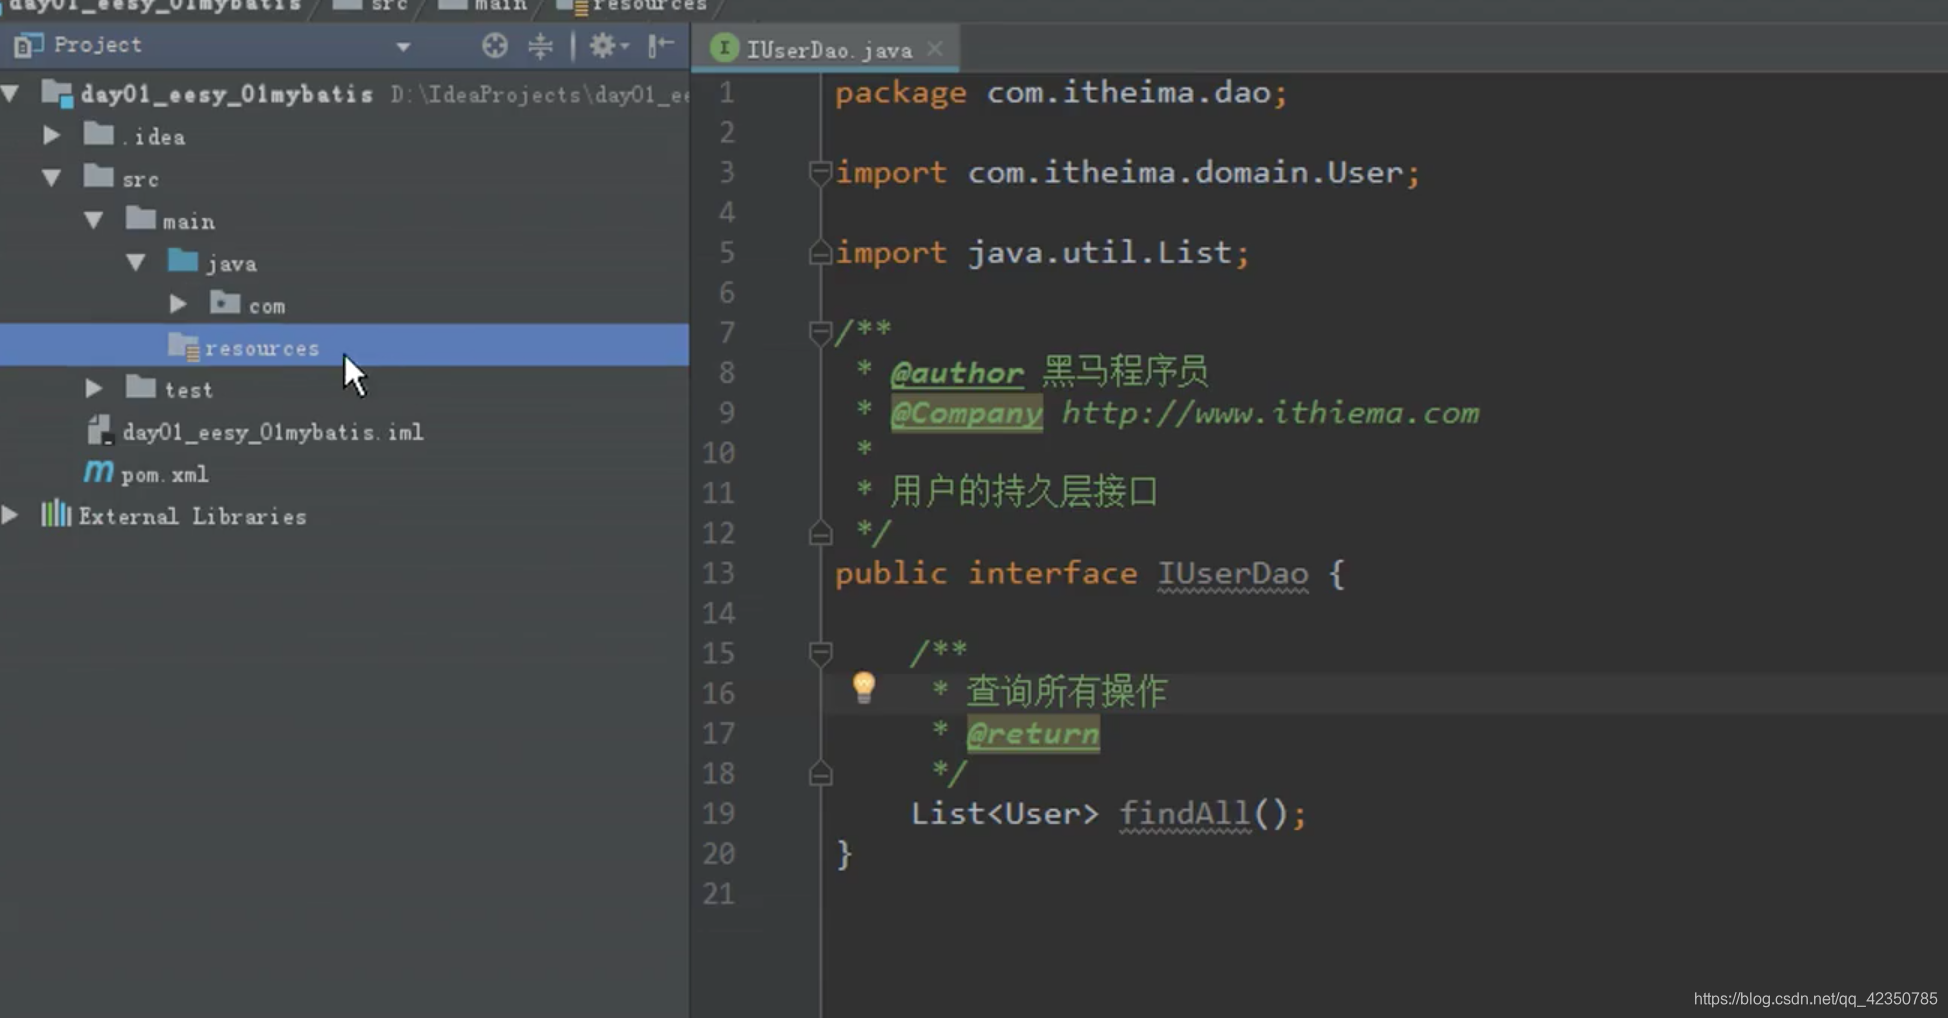Select the IUserDao.java editor tab
The height and width of the screenshot is (1018, 1948).
click(x=829, y=49)
